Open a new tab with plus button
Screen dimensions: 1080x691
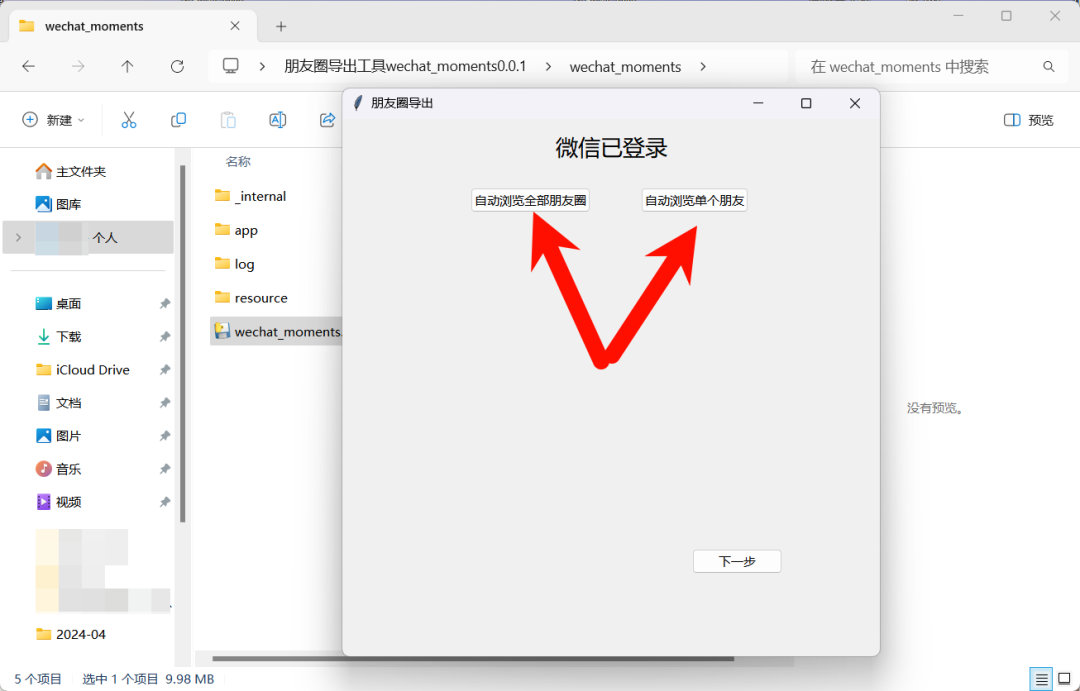(281, 27)
